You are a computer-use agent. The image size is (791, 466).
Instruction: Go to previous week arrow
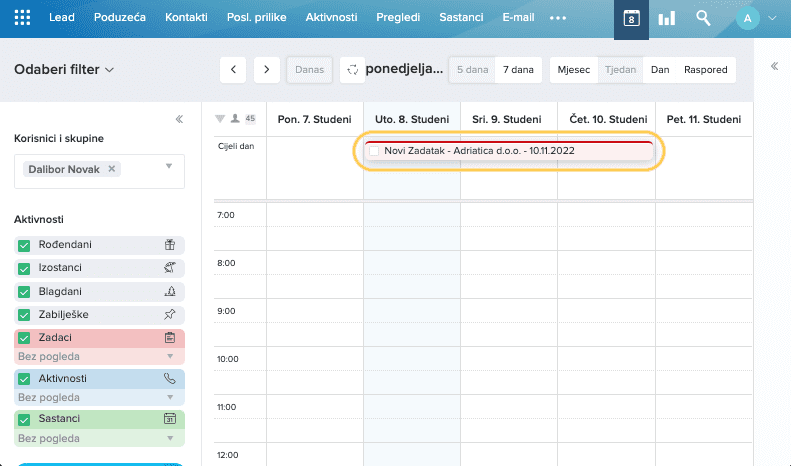click(233, 70)
